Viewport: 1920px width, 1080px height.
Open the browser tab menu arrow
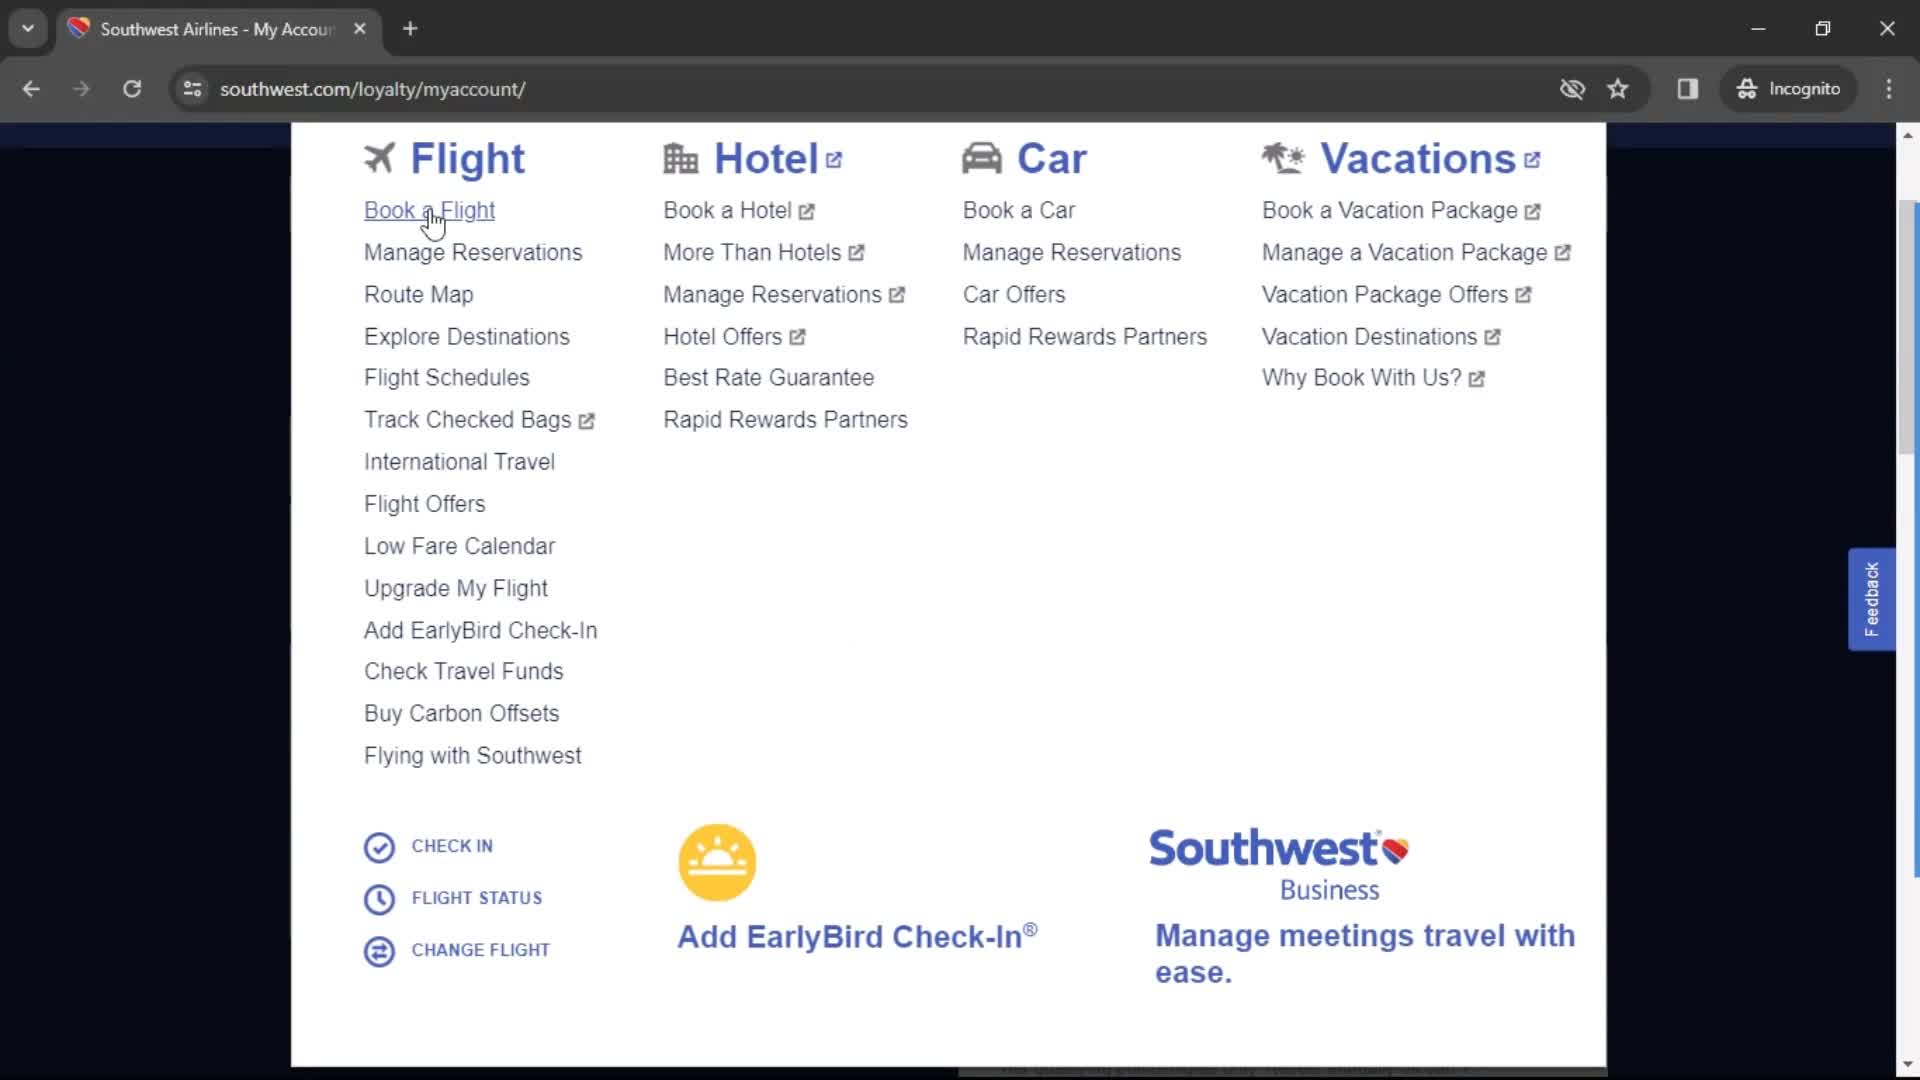point(29,29)
